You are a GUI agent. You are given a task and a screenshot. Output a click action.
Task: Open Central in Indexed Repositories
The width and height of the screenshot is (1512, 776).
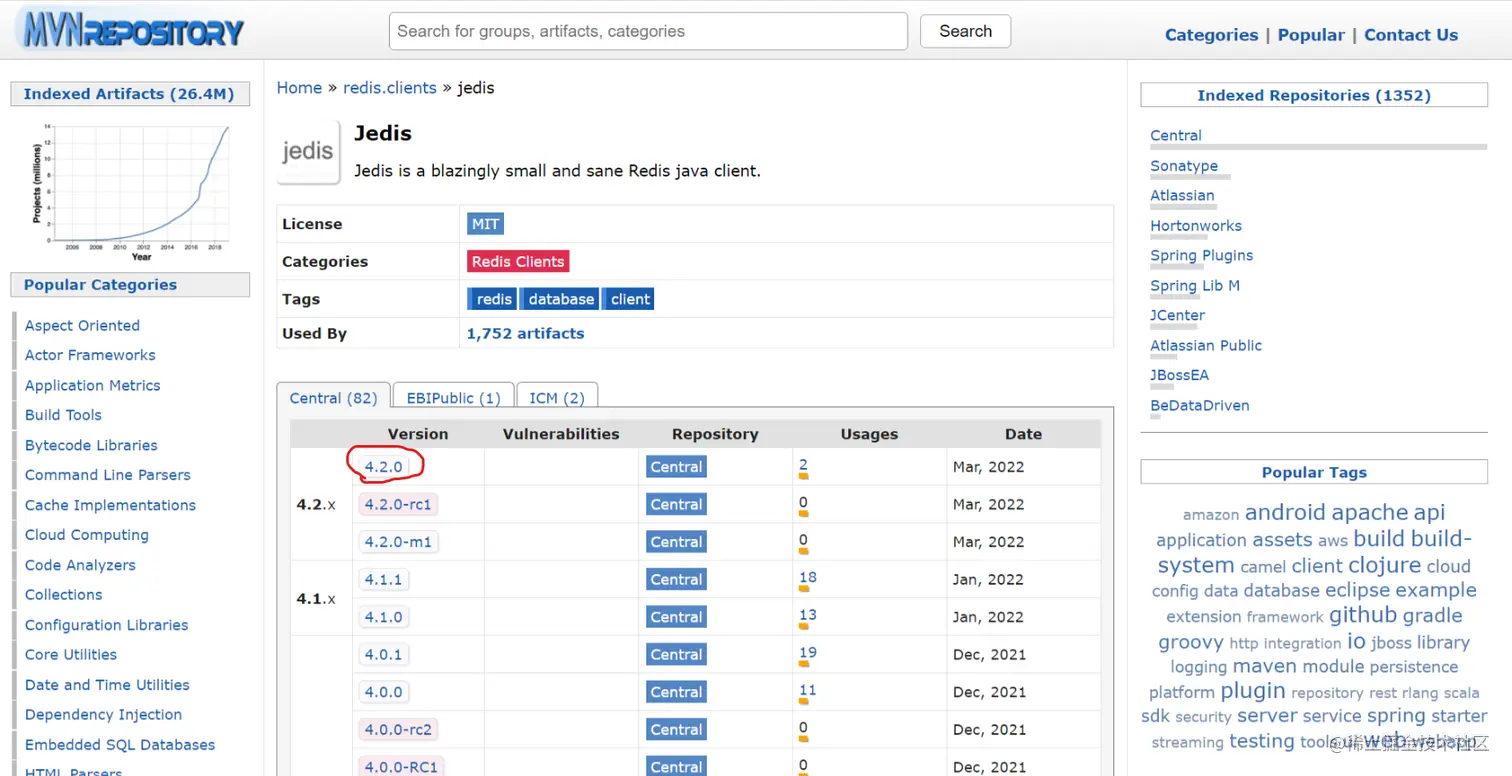coord(1176,136)
